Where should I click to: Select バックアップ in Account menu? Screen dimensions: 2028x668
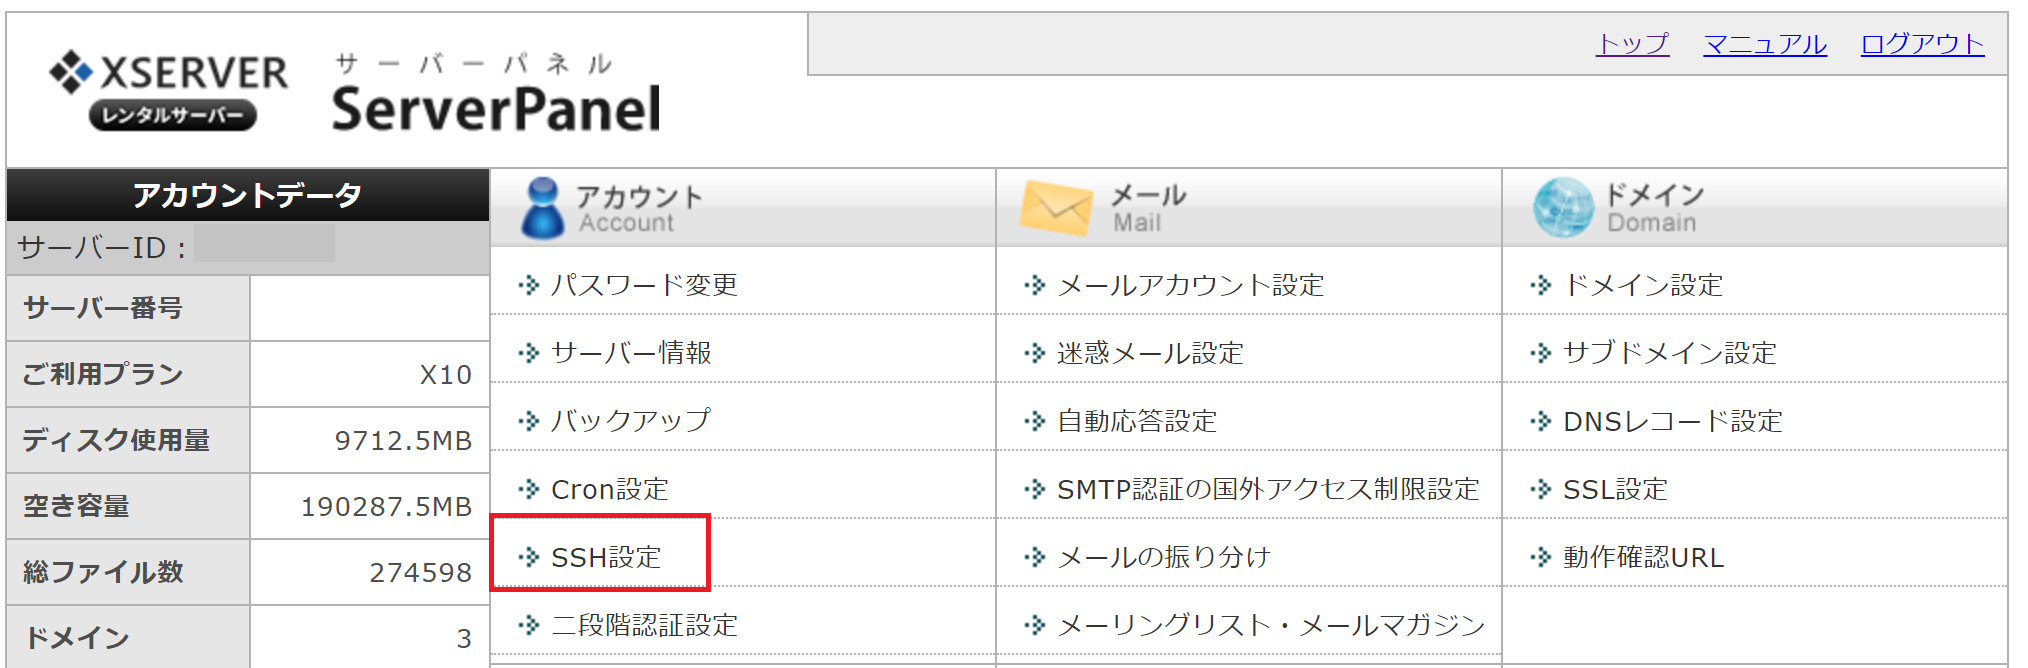pyautogui.click(x=631, y=421)
